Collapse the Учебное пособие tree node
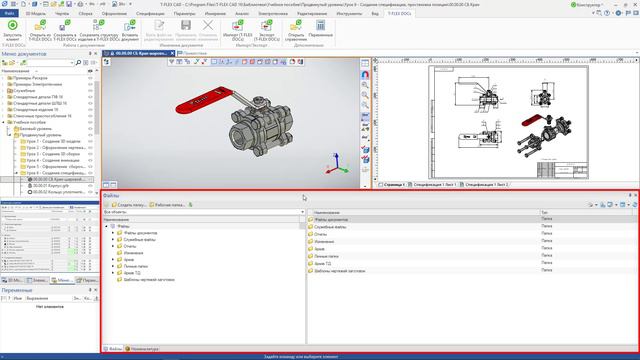 coord(4,122)
